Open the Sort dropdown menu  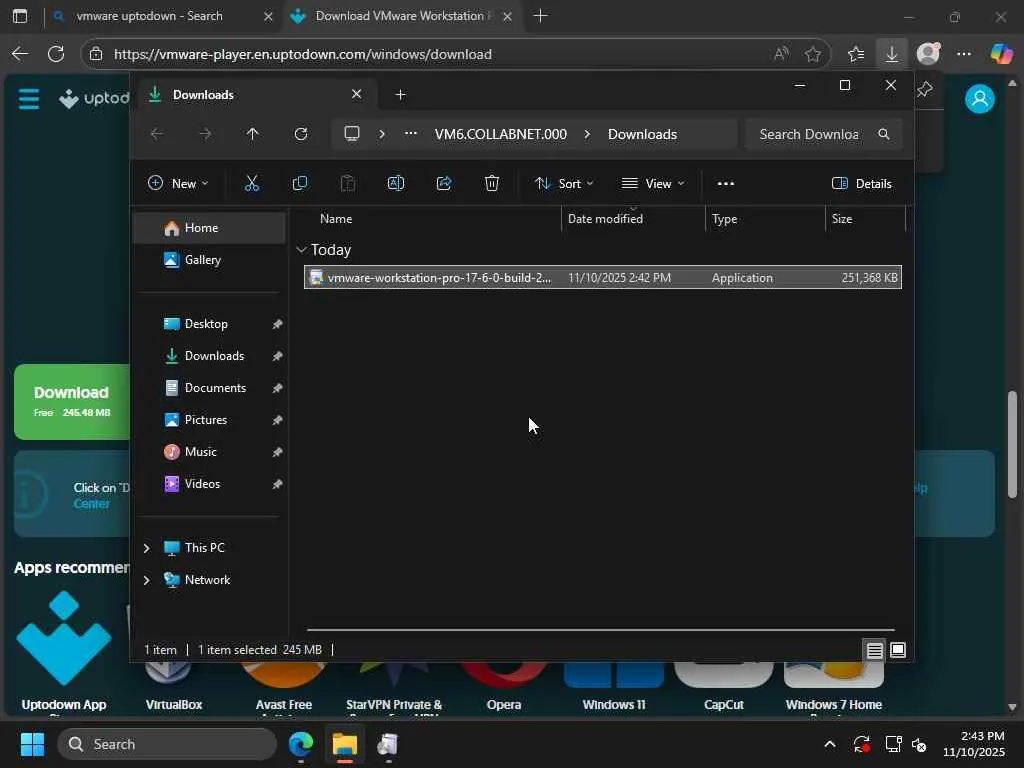point(564,184)
